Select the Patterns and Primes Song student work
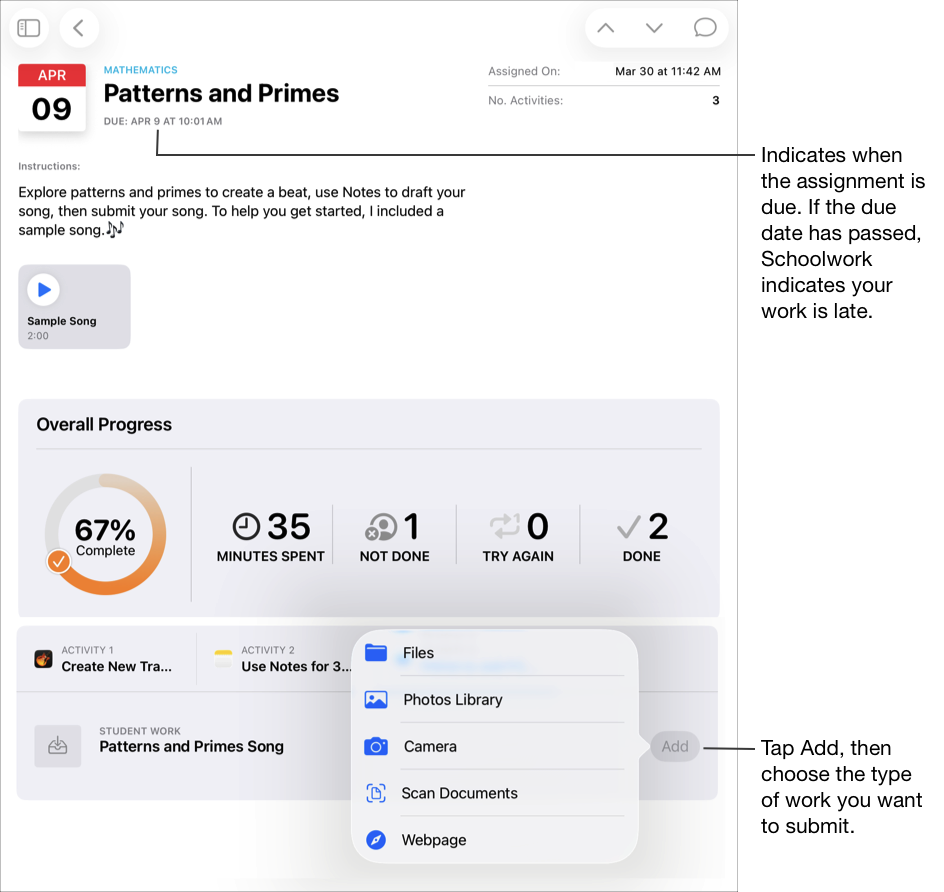Screen dimensions: 944x892 (x=190, y=746)
